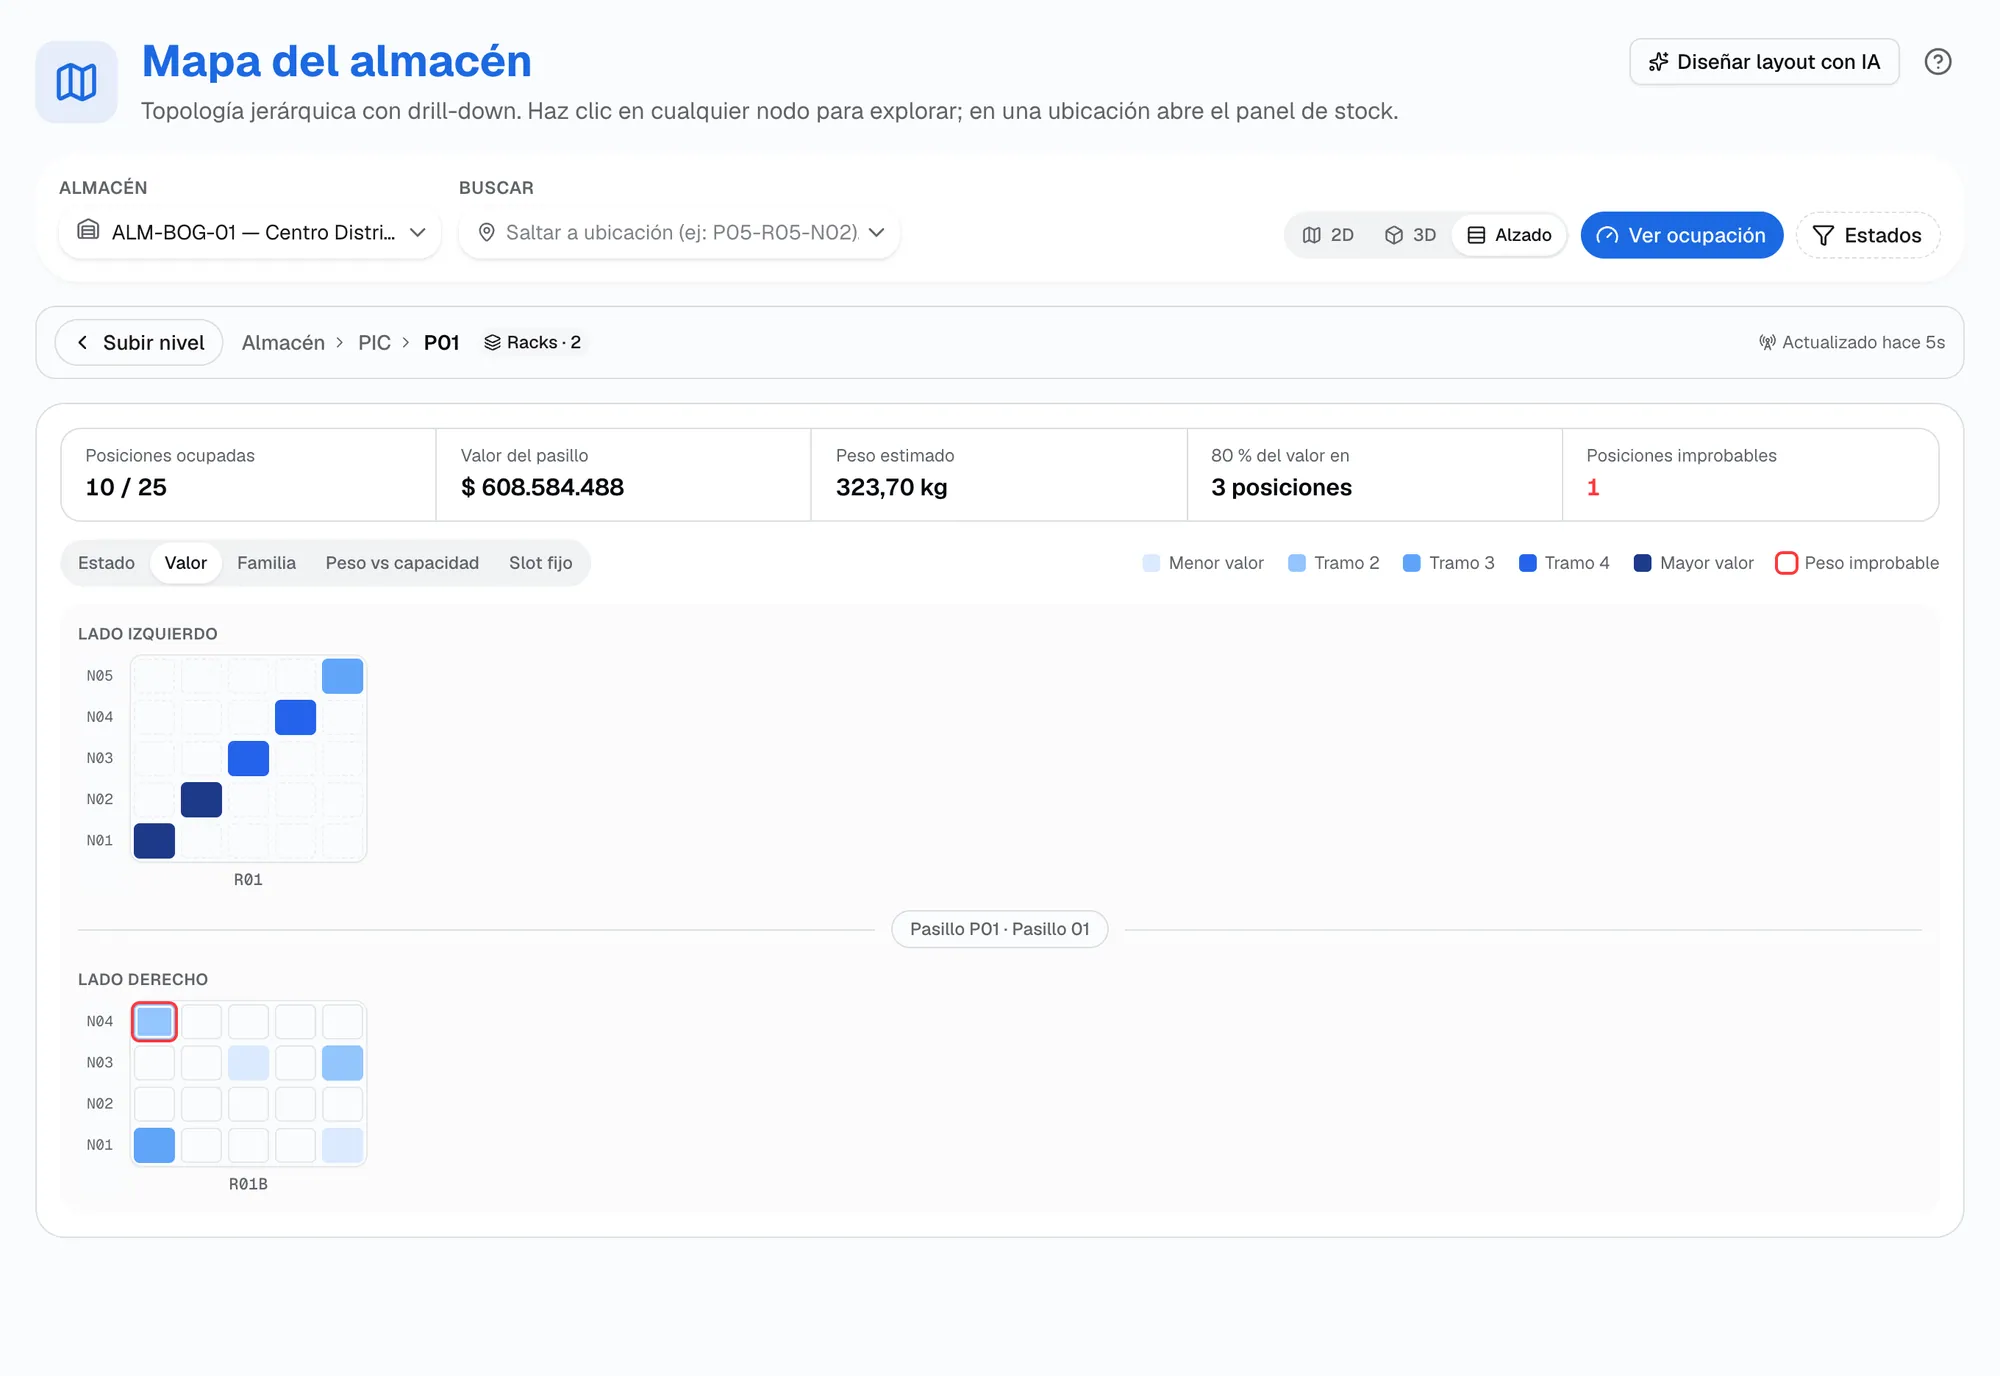The image size is (2000, 1376).
Task: Select the Alzado elevation view
Action: (1509, 235)
